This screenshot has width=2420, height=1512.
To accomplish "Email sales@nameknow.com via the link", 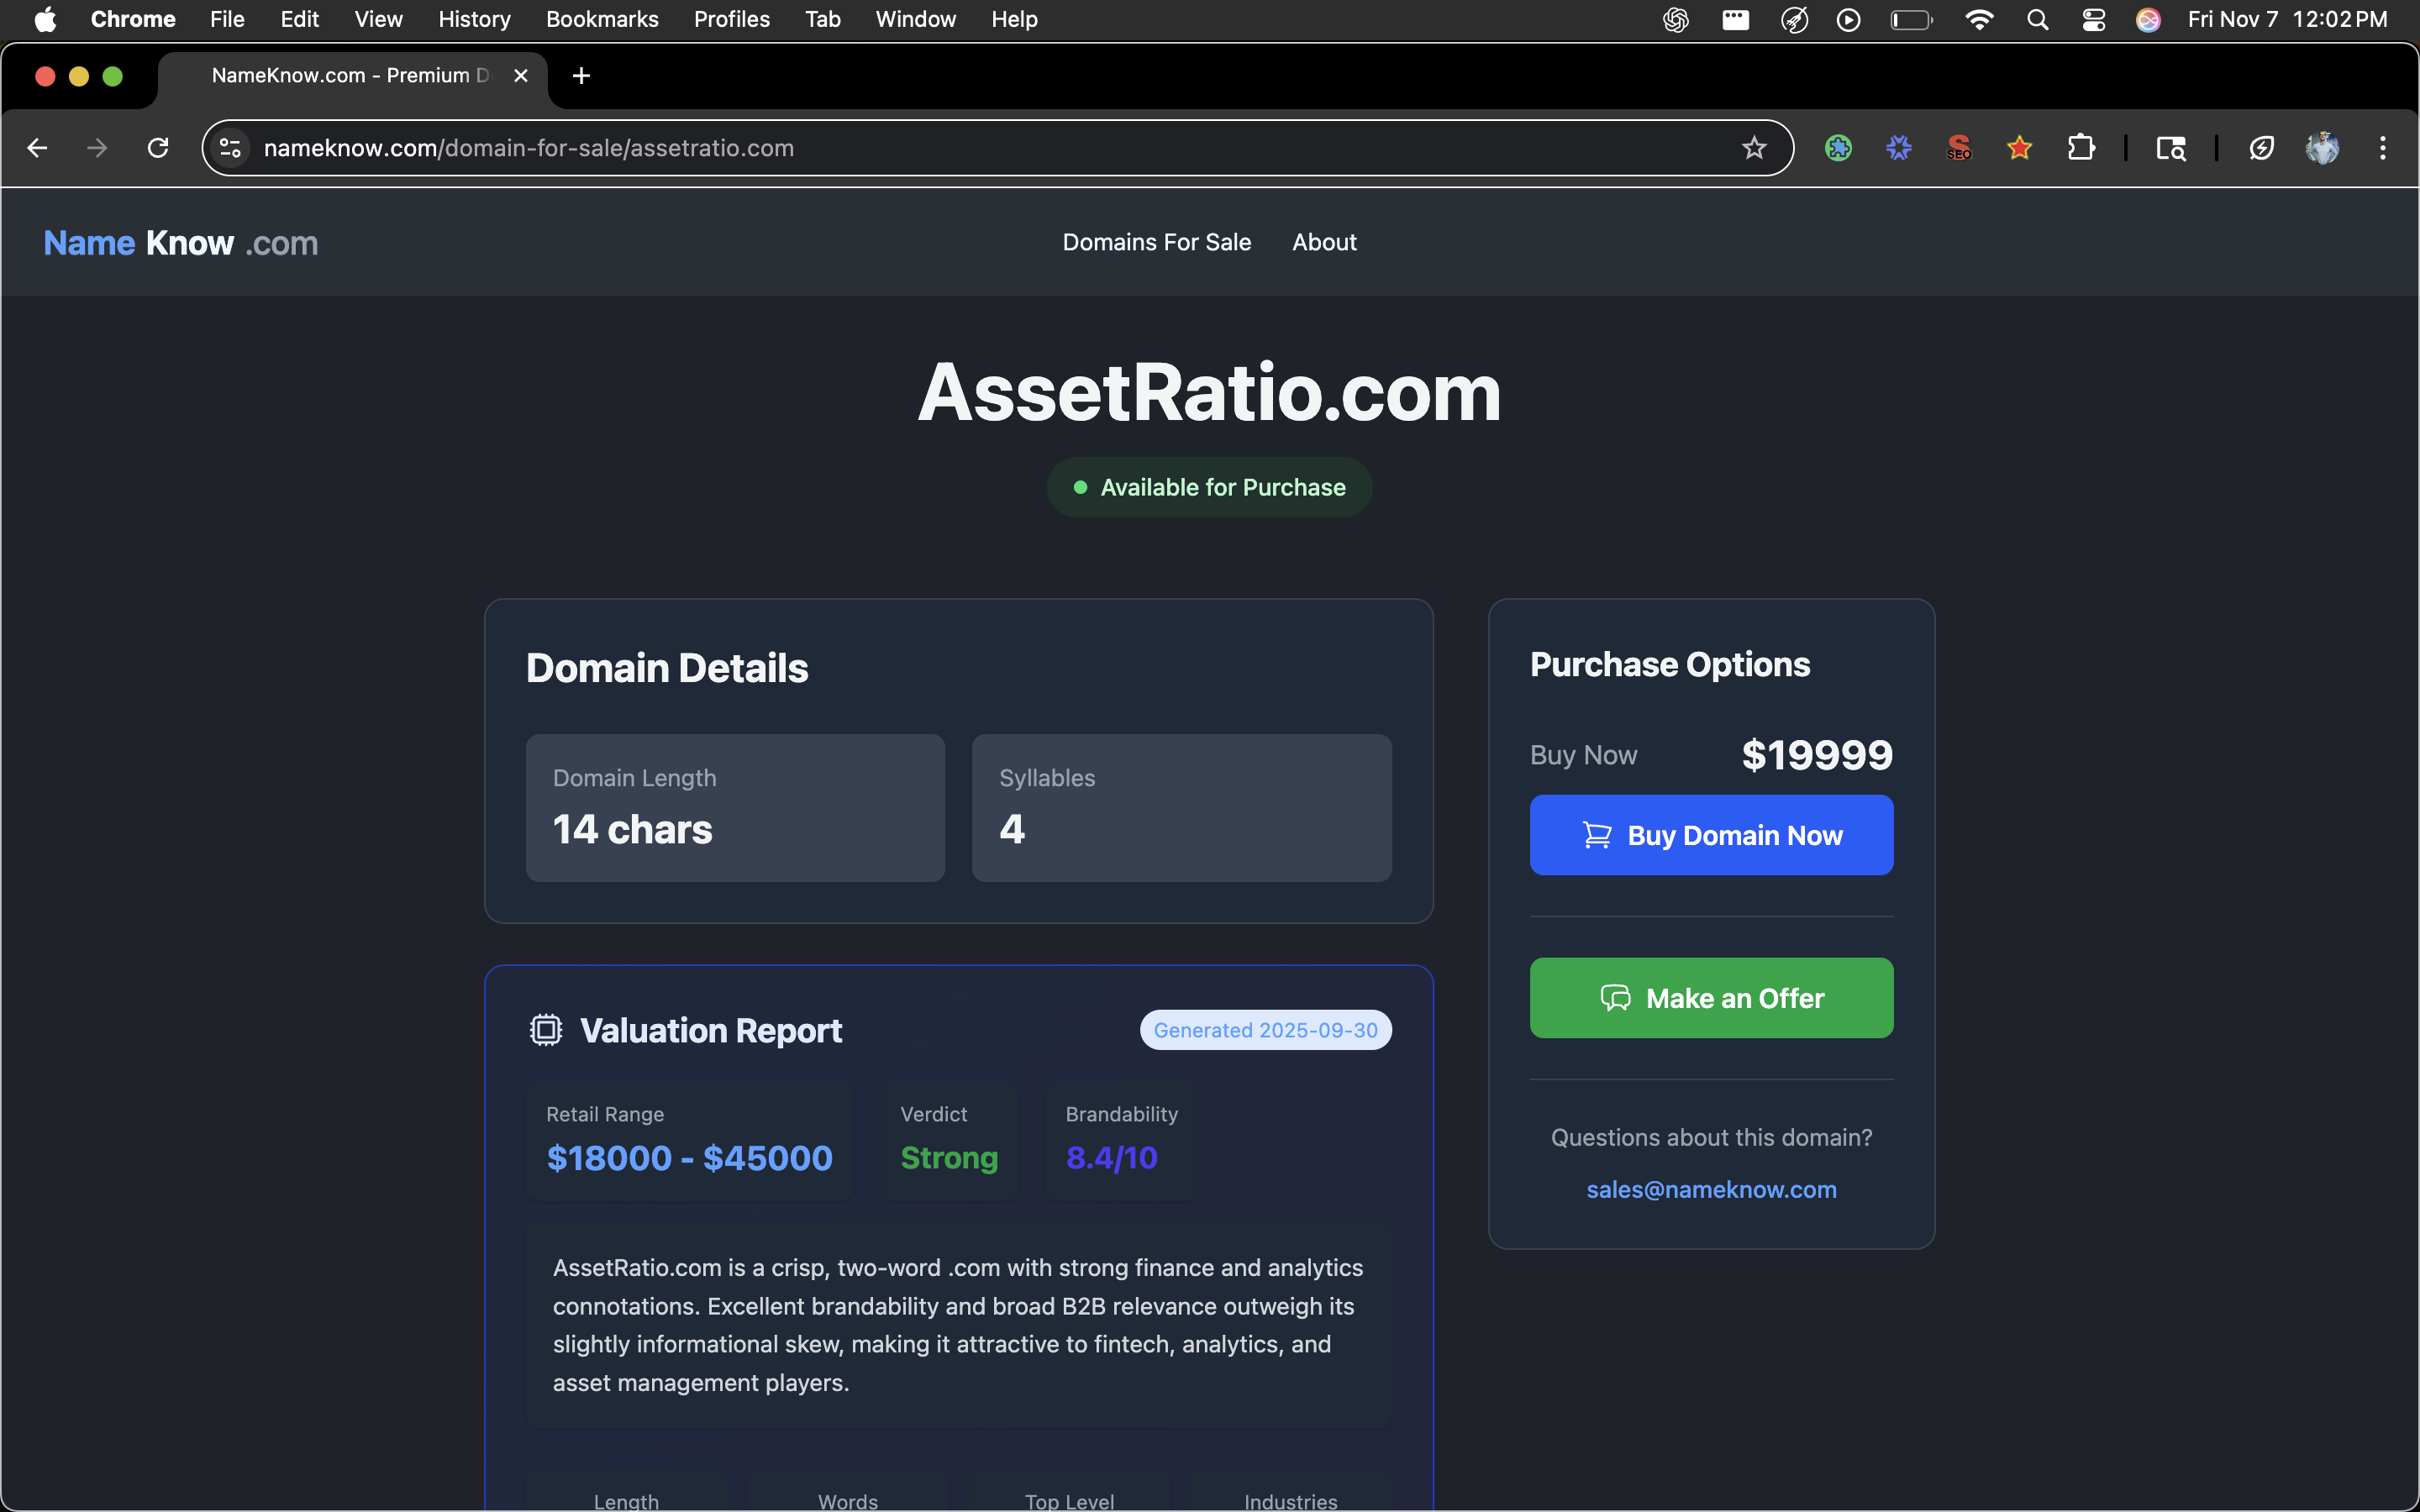I will click(x=1710, y=1189).
